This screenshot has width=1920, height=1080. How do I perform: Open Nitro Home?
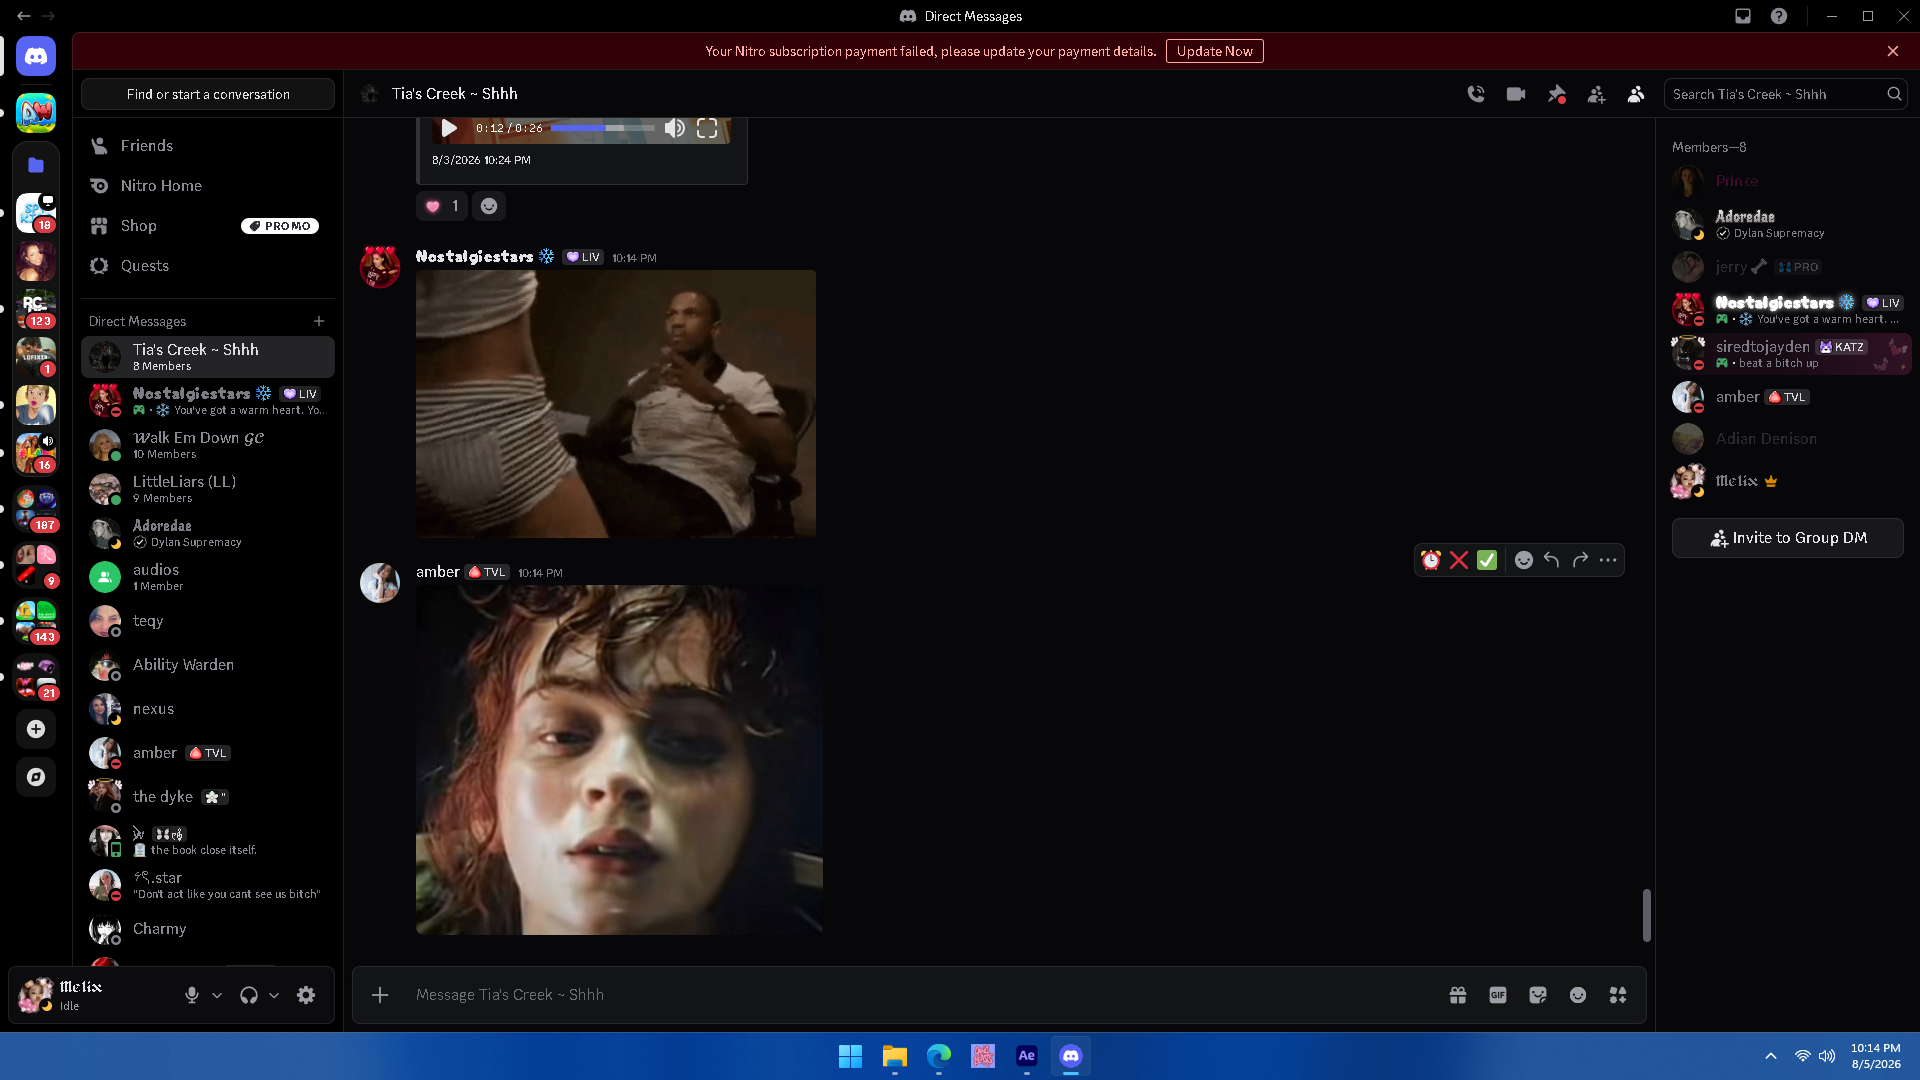point(208,186)
